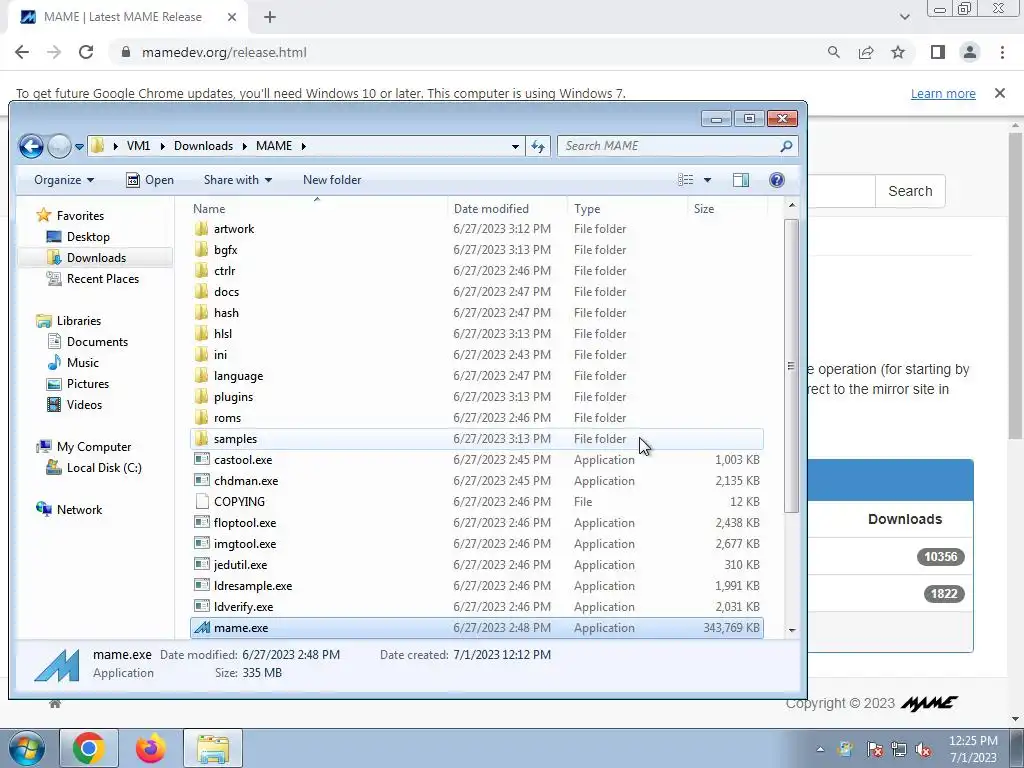Click New folder in Explorer toolbar
Viewport: 1024px width, 768px height.
click(332, 180)
